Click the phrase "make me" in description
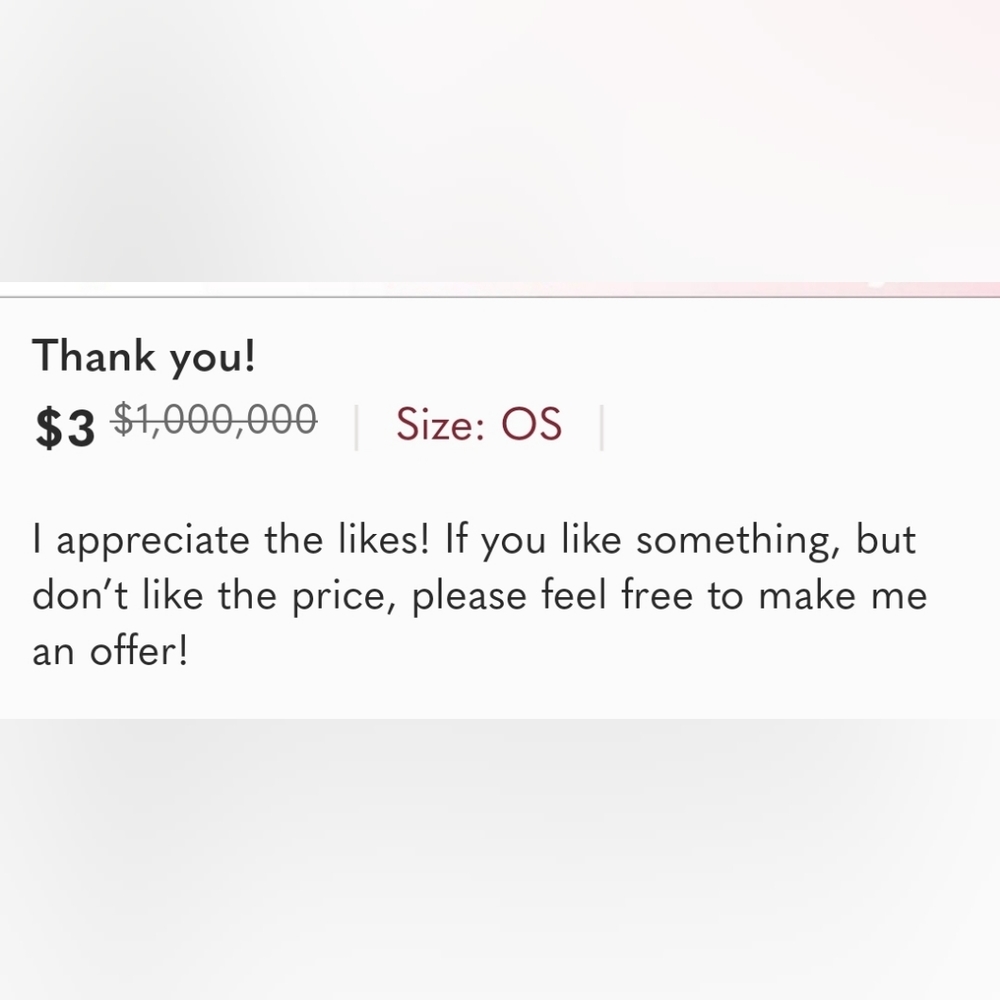 pos(842,596)
